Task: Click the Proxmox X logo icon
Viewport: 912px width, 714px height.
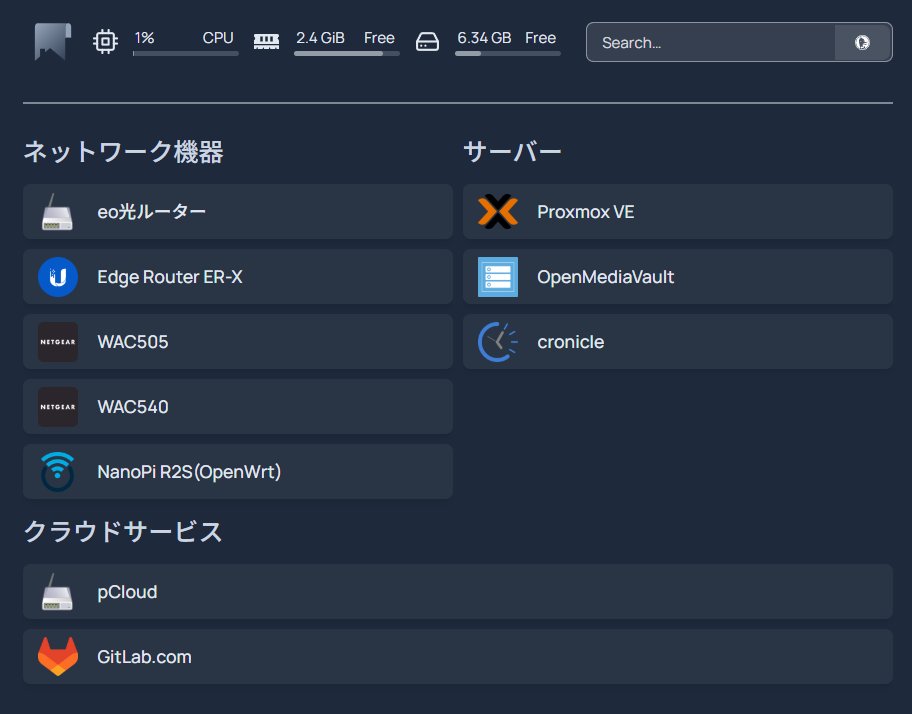Action: pyautogui.click(x=498, y=212)
